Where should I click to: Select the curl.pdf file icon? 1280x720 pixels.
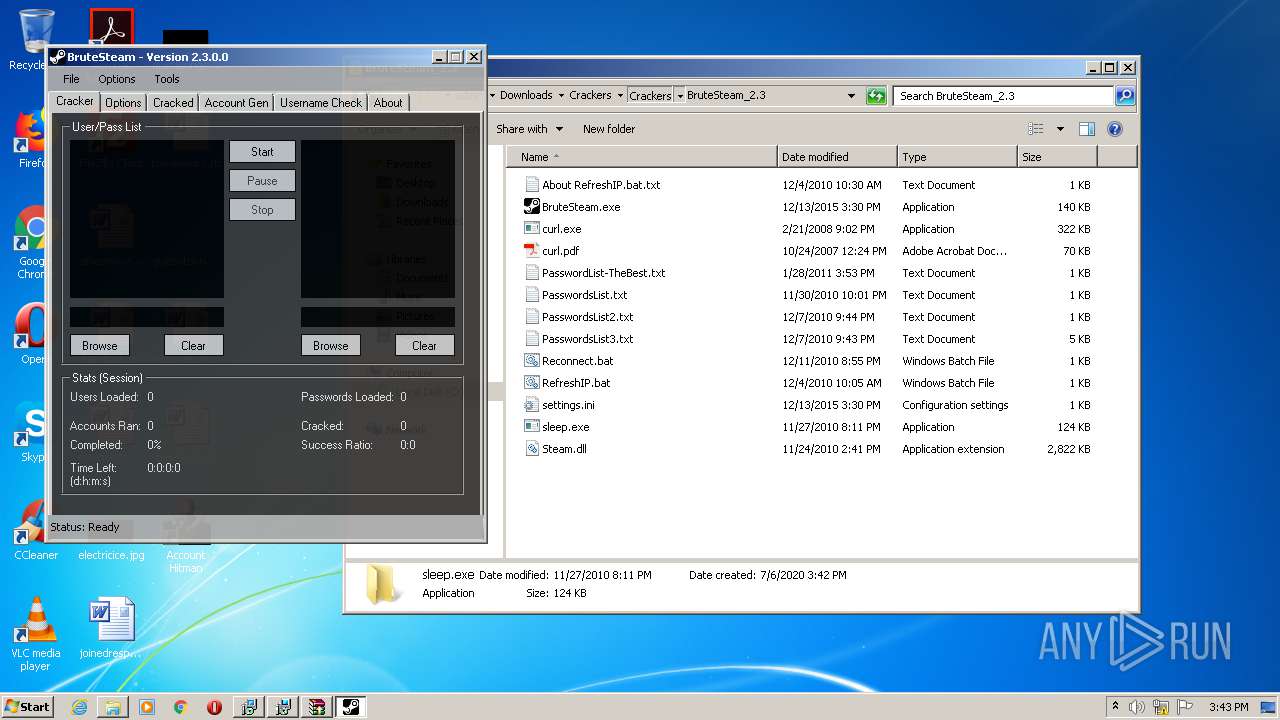tap(532, 251)
